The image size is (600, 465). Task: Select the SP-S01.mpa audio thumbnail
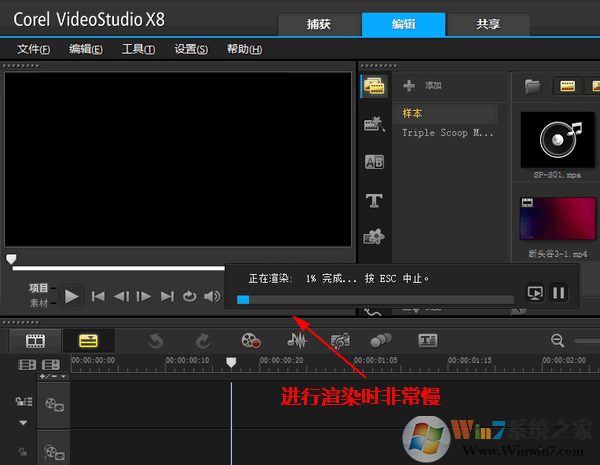pos(558,139)
